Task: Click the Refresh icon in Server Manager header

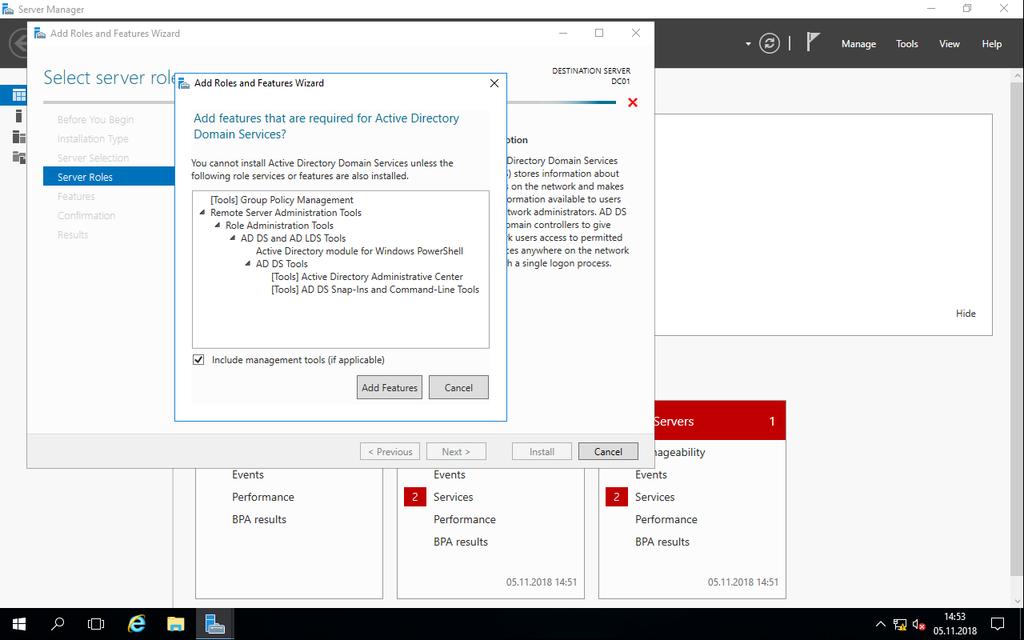Action: [769, 44]
